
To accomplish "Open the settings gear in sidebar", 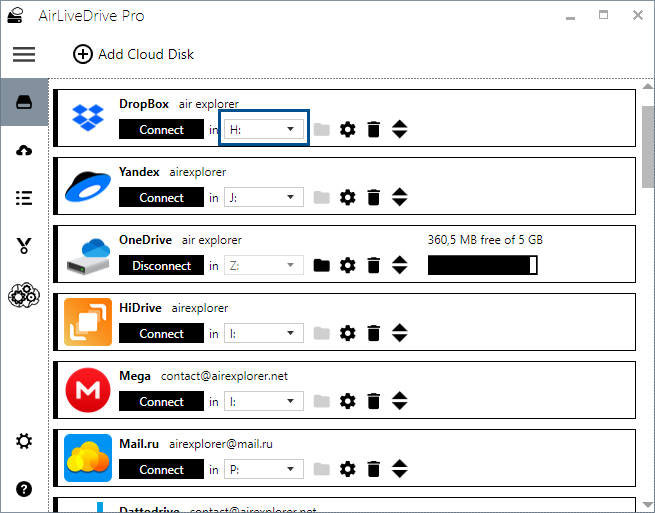I will [x=24, y=441].
